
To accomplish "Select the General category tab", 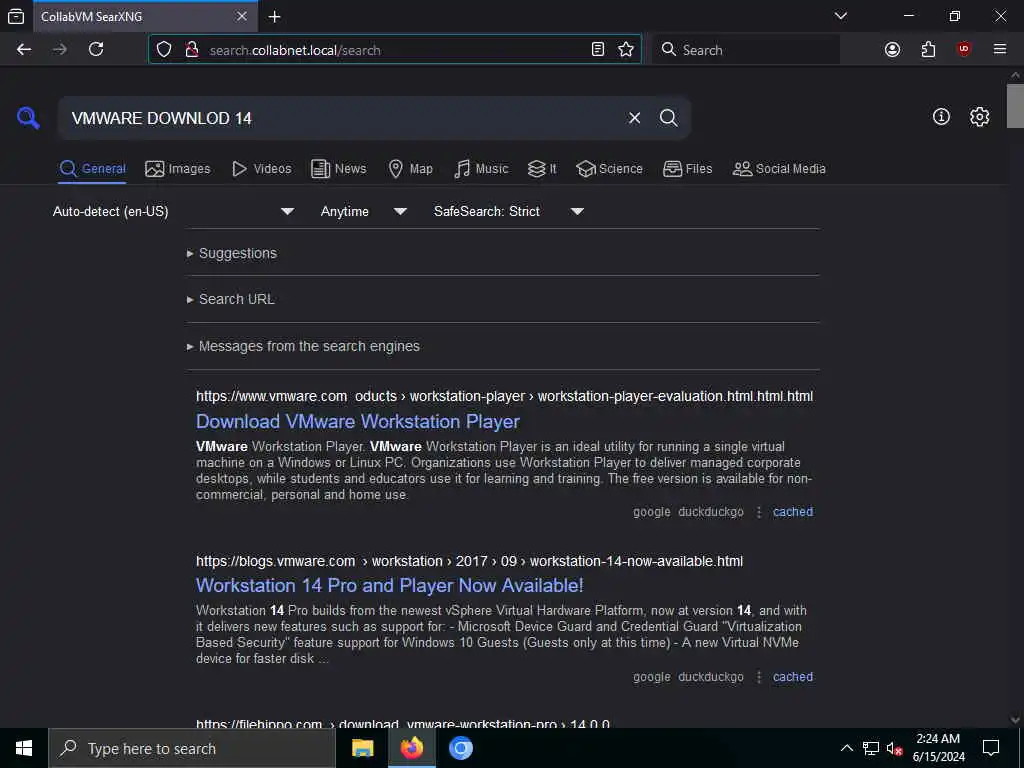I will point(93,168).
